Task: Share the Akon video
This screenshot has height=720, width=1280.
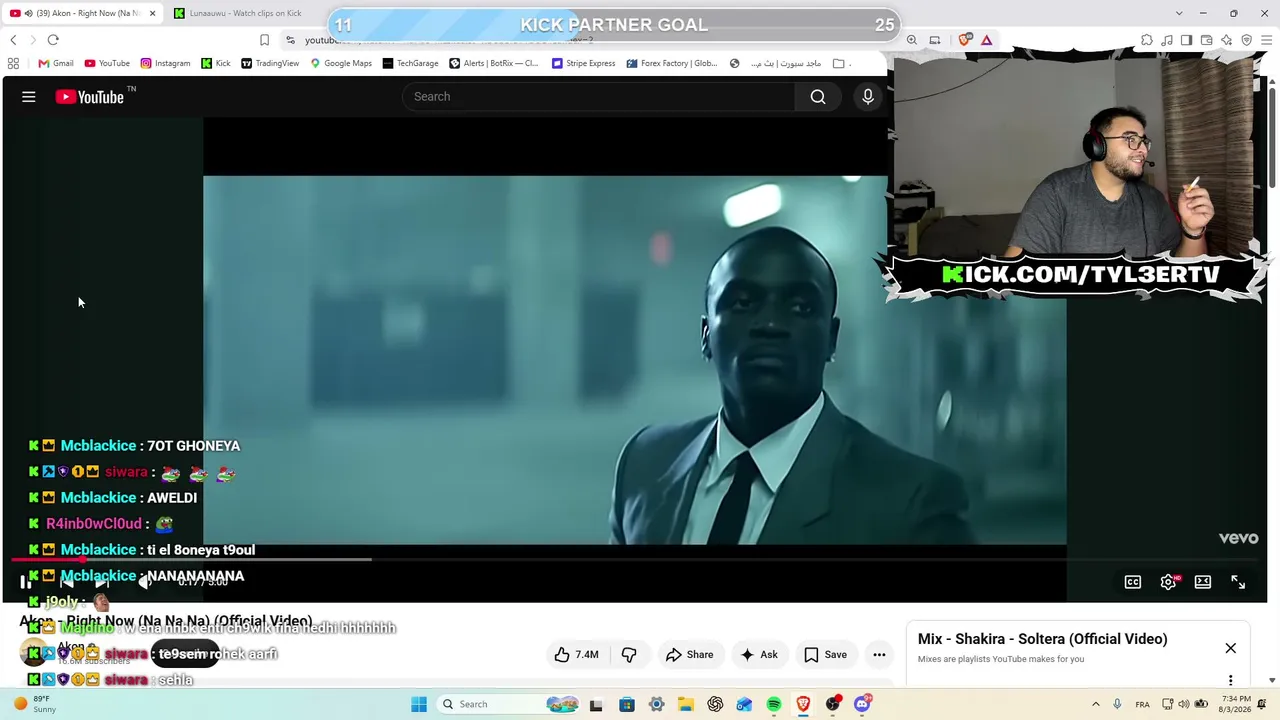Action: tap(689, 655)
